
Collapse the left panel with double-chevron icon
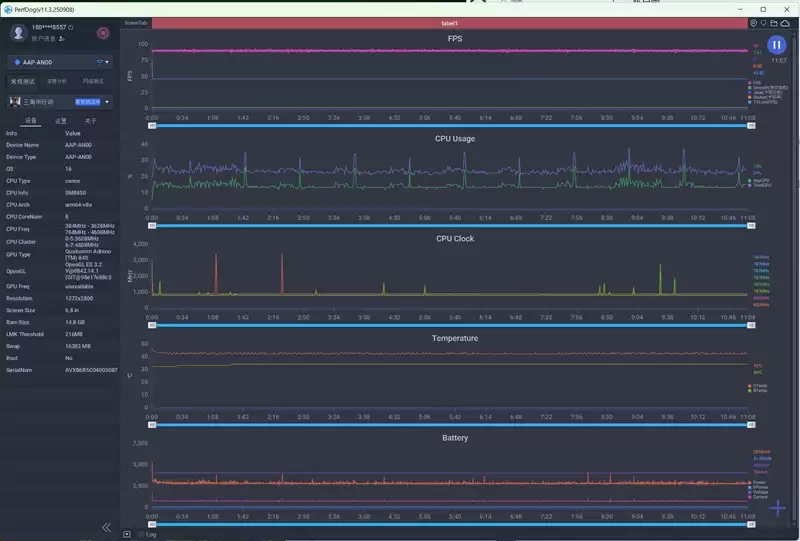tap(106, 527)
